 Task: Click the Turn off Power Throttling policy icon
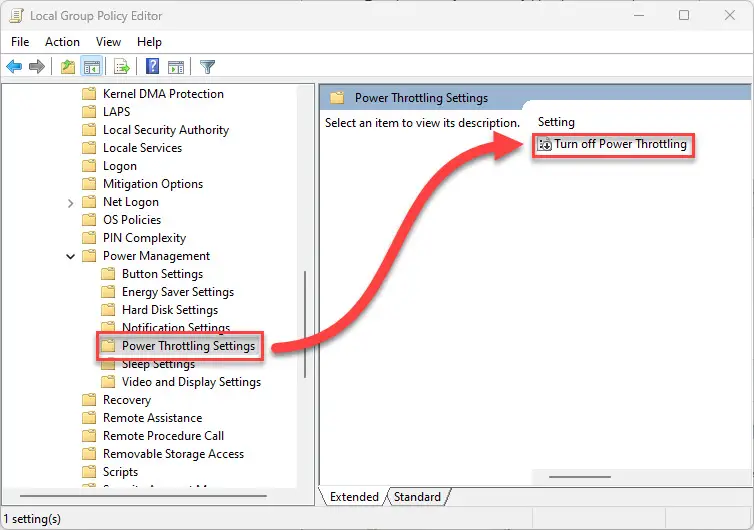pyautogui.click(x=544, y=144)
